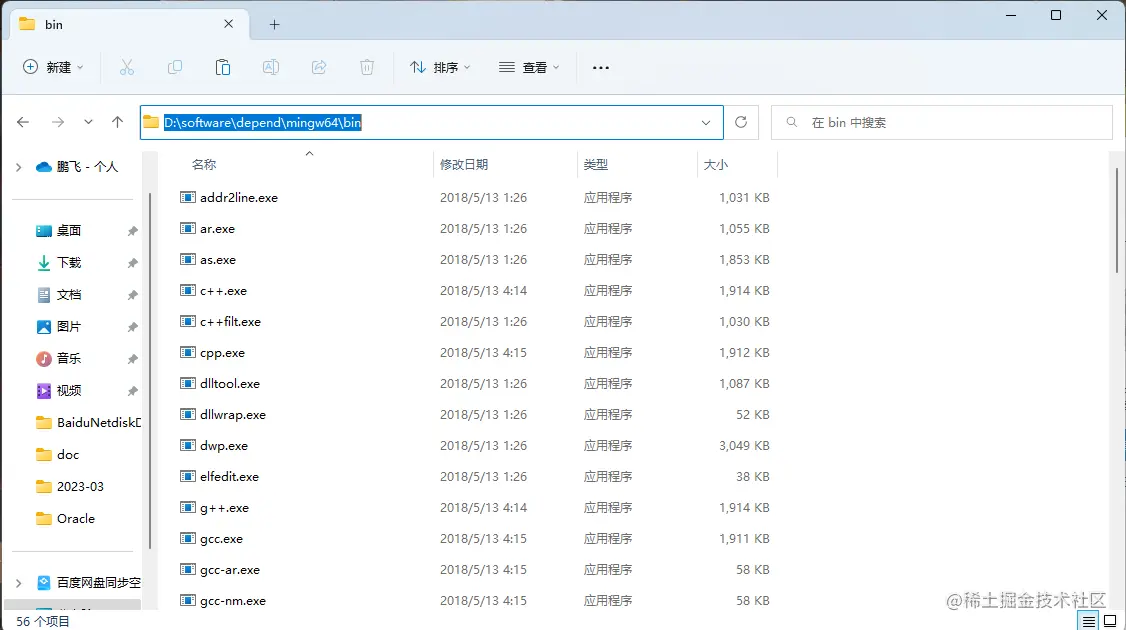The width and height of the screenshot is (1126, 630).
Task: Switch to details view at bottom right
Action: point(1090,620)
